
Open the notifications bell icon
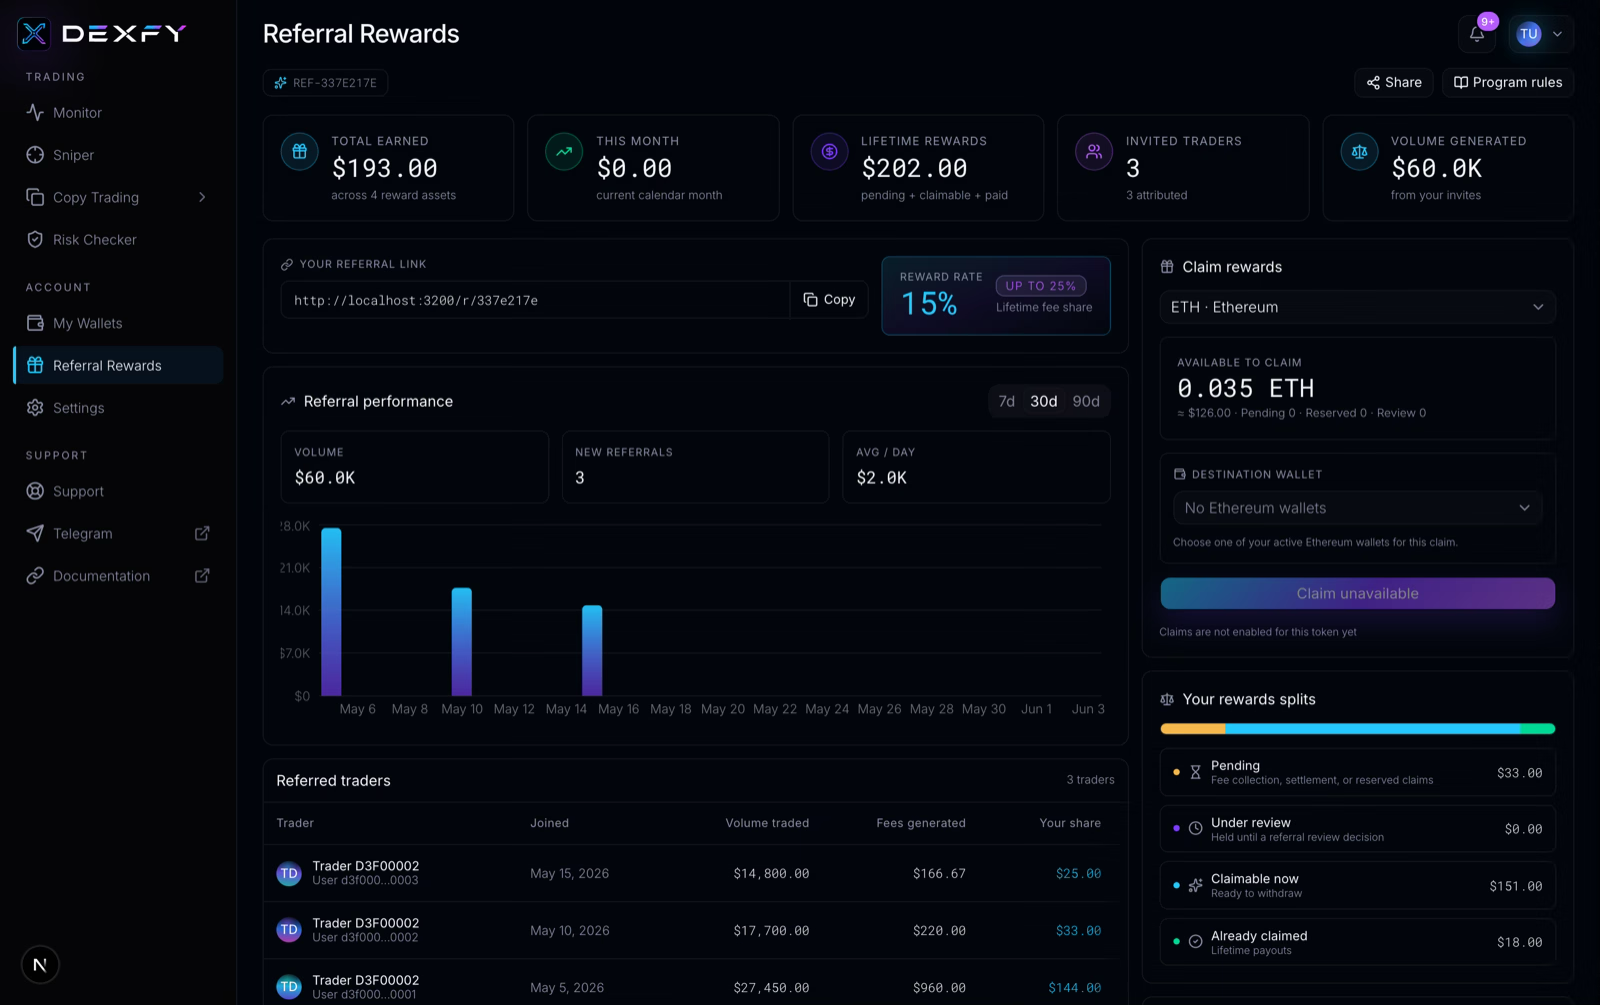point(1477,34)
